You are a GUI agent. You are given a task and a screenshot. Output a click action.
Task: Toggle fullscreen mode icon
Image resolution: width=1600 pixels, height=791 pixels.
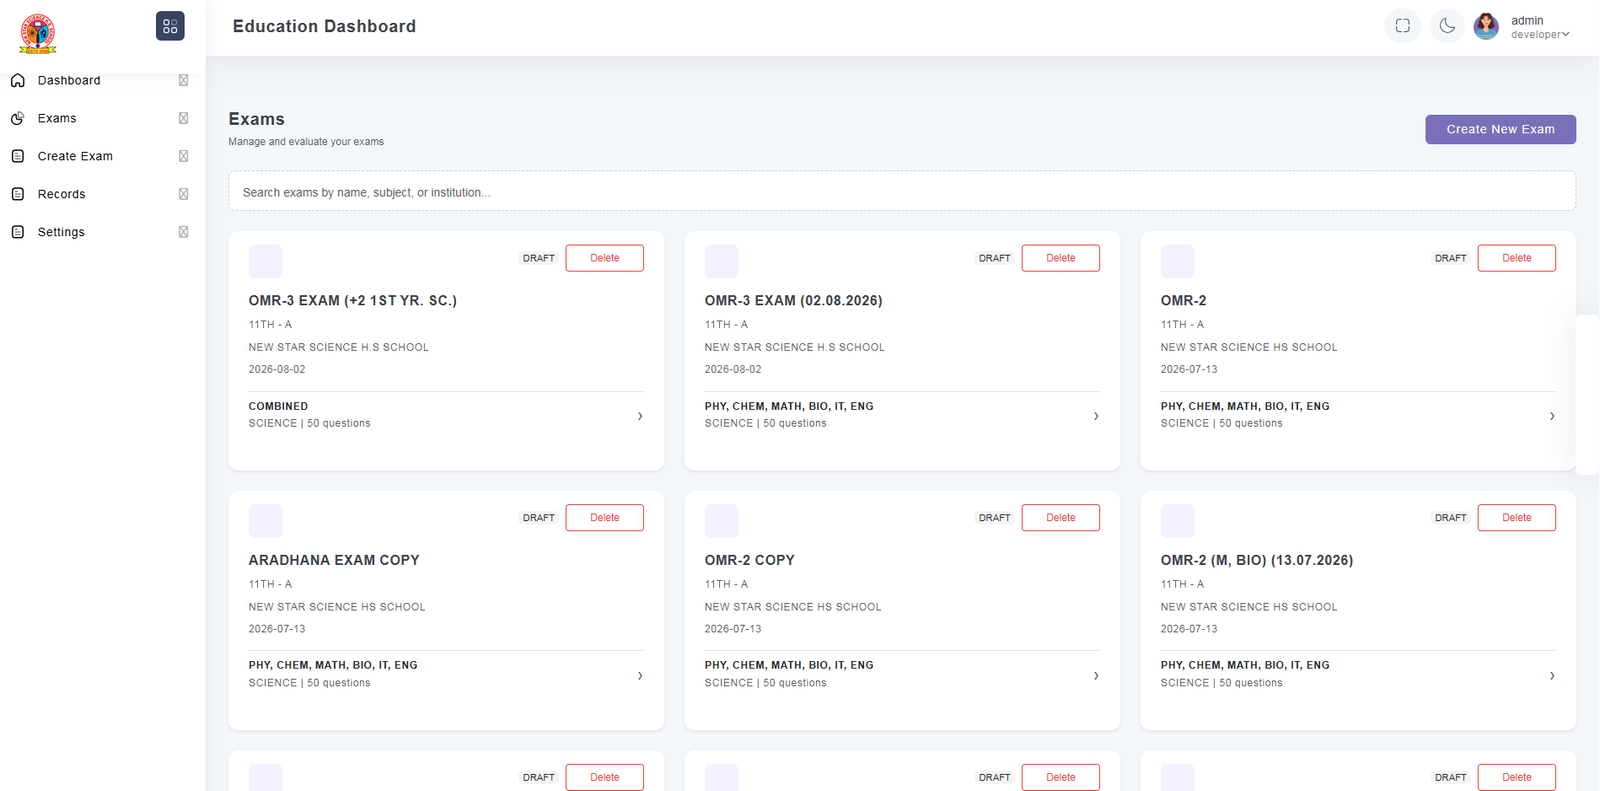point(1403,26)
